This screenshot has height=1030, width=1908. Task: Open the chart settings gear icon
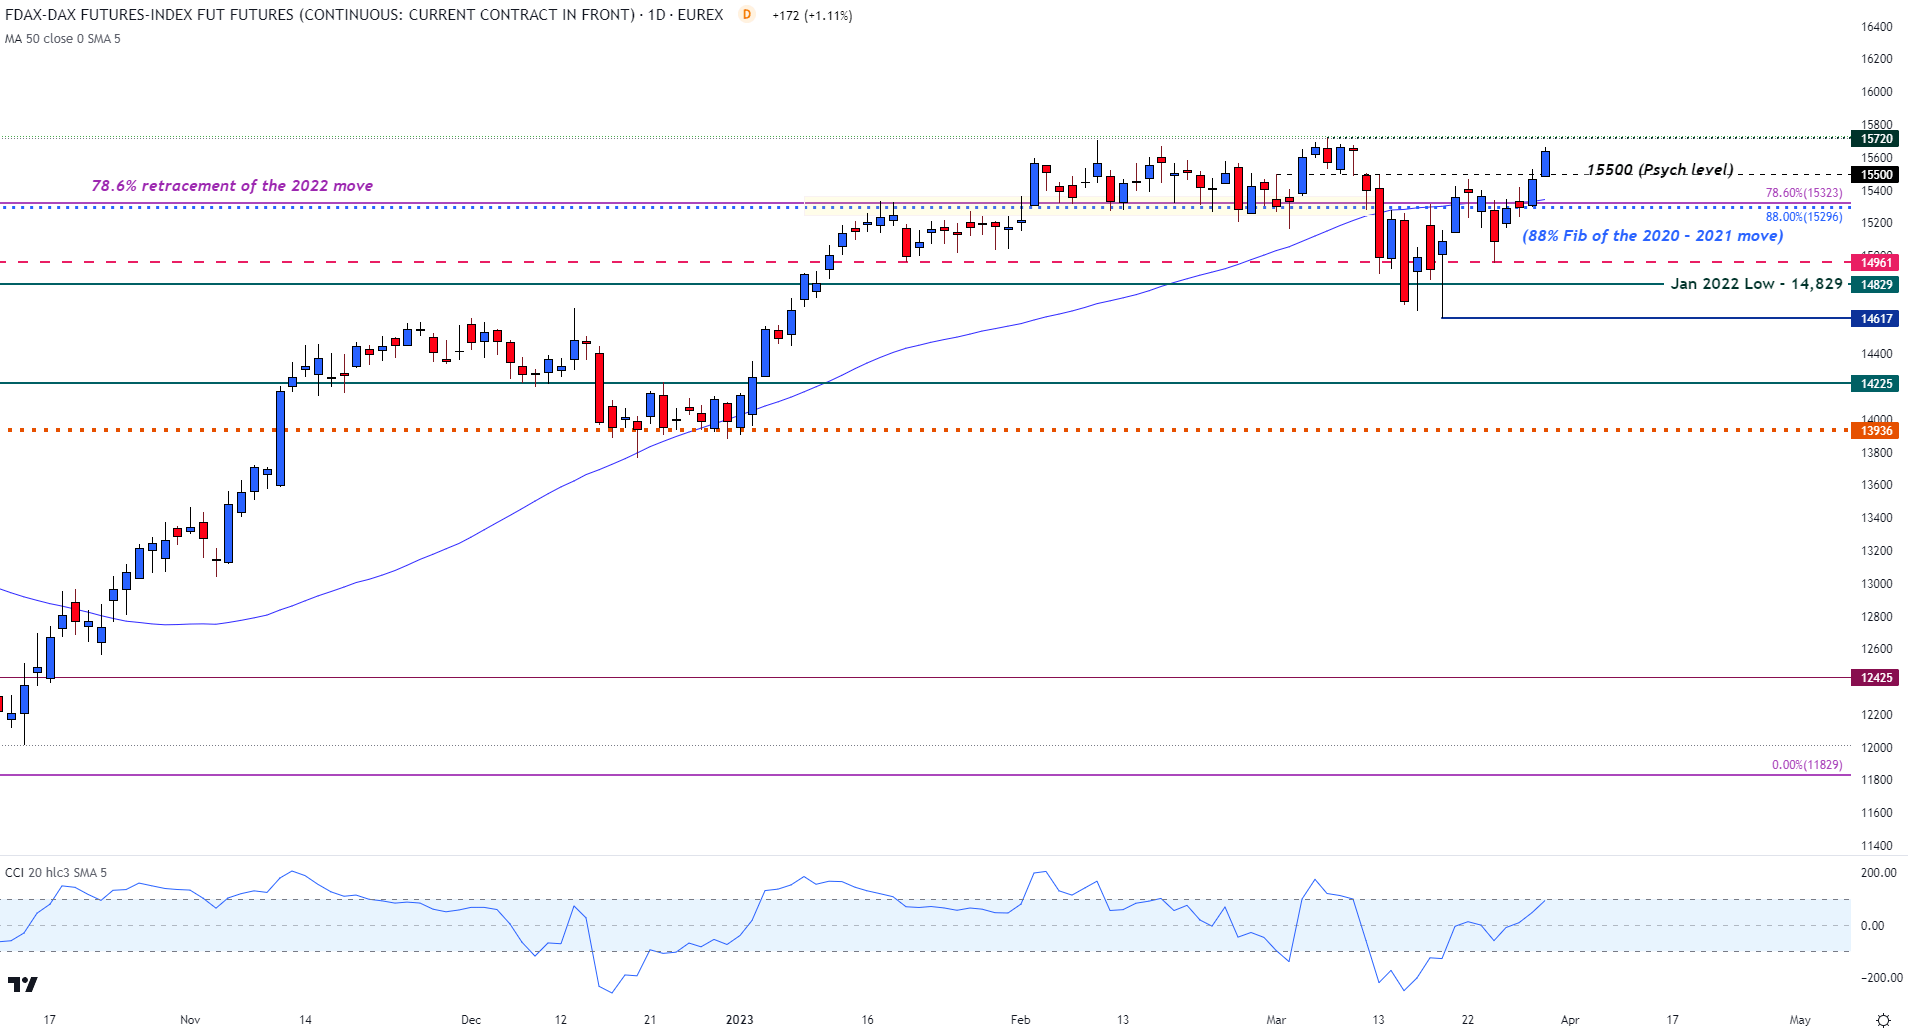pos(1883,1020)
